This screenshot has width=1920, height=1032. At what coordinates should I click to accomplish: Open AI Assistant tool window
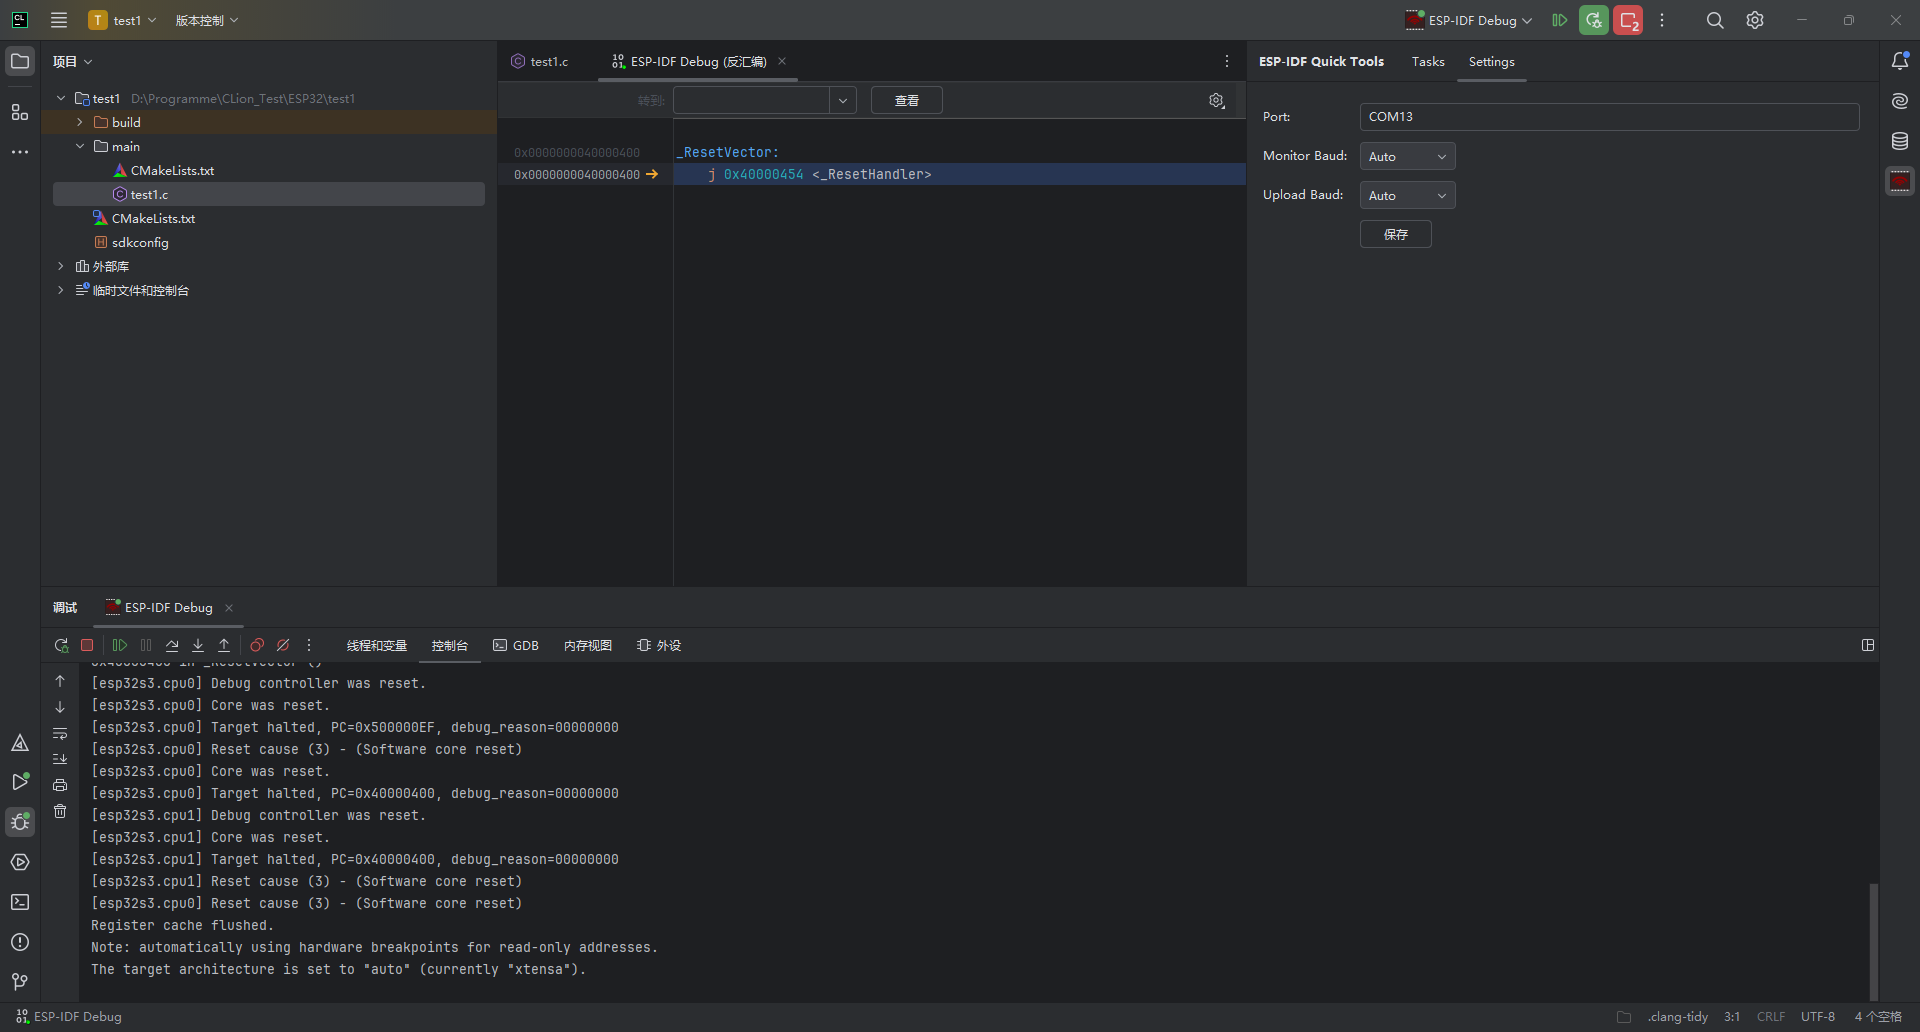pyautogui.click(x=1900, y=101)
